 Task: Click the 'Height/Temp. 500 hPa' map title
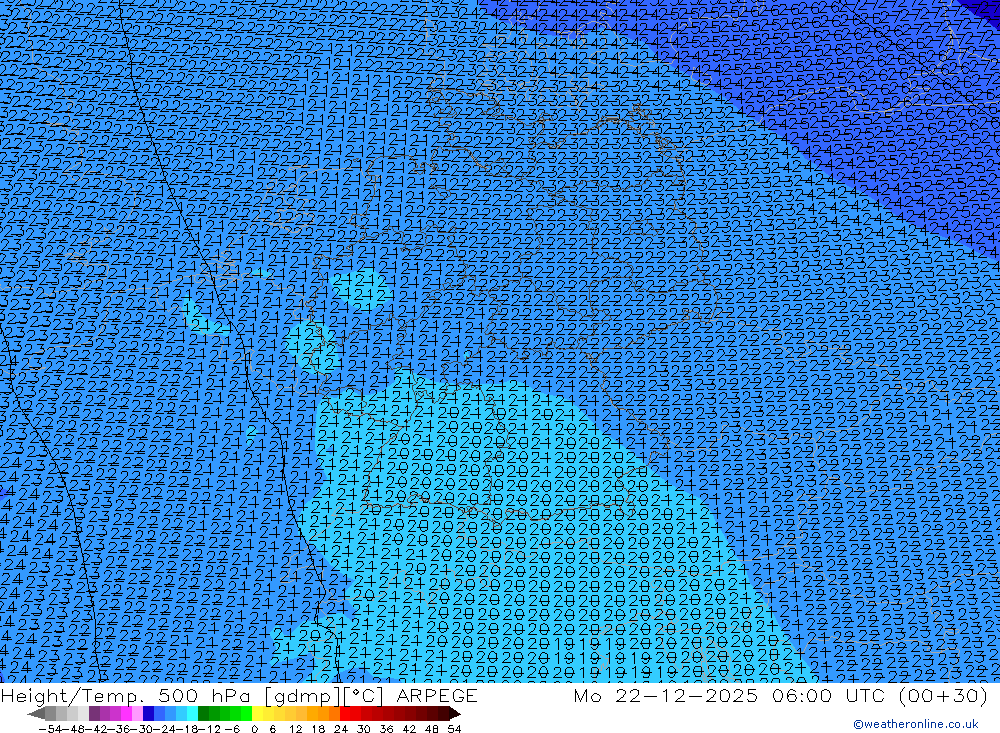click(128, 695)
